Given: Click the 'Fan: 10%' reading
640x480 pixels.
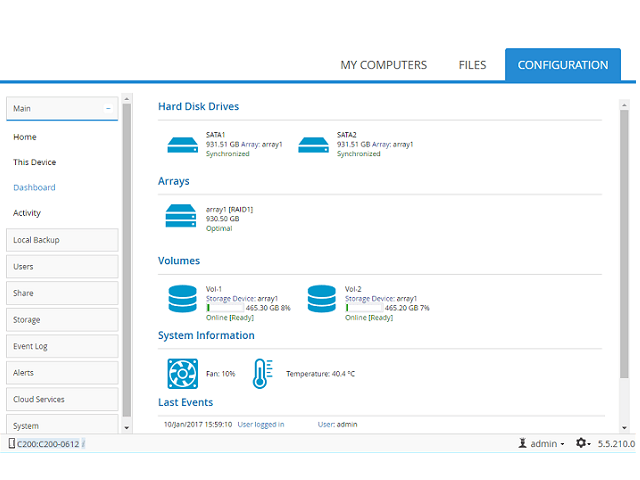Looking at the screenshot, I should click(x=220, y=374).
